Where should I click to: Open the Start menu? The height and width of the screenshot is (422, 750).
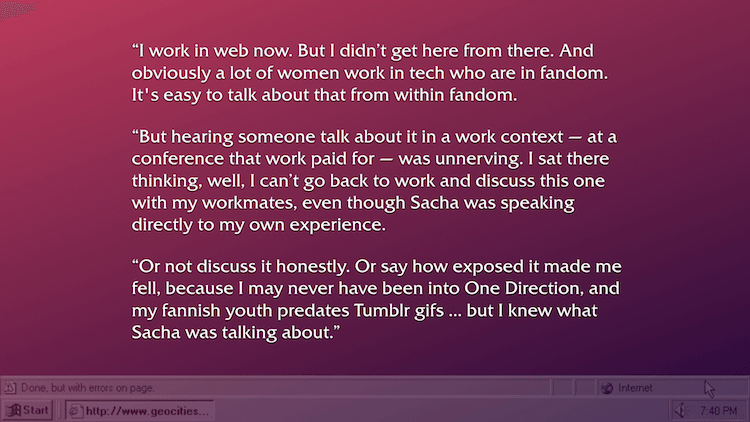tap(28, 410)
